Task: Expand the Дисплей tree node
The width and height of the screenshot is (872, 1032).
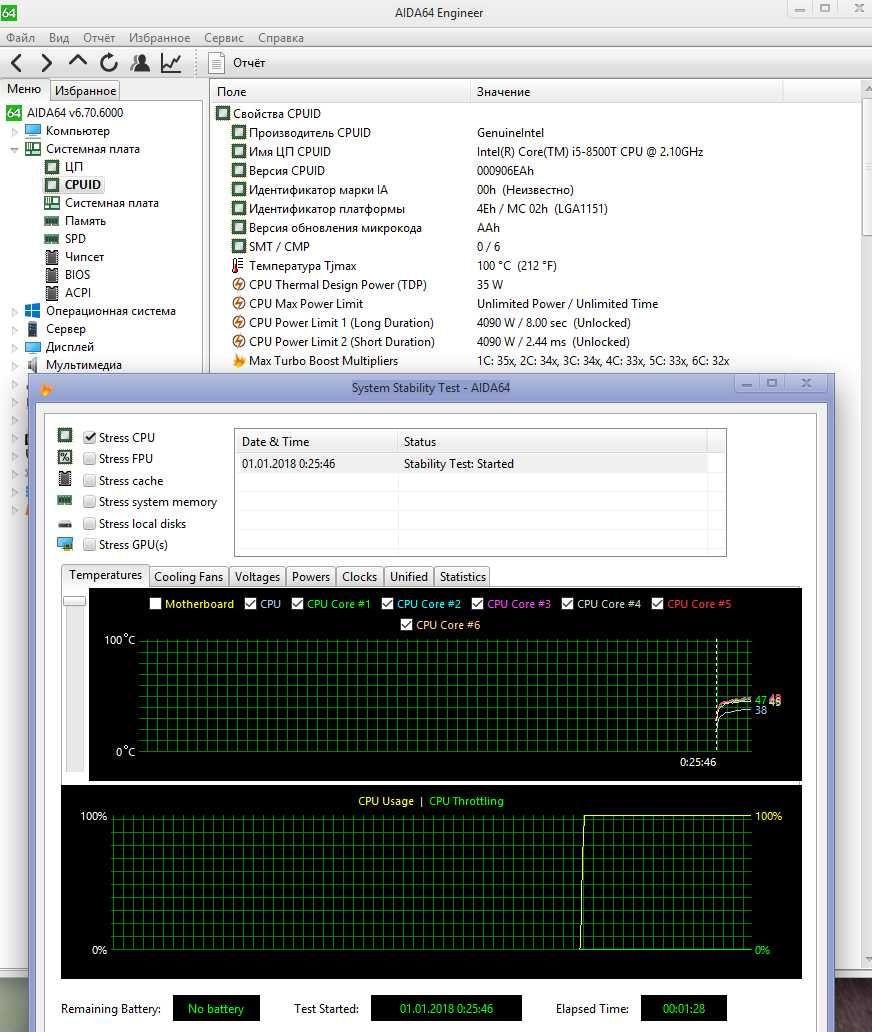Action: (14, 347)
